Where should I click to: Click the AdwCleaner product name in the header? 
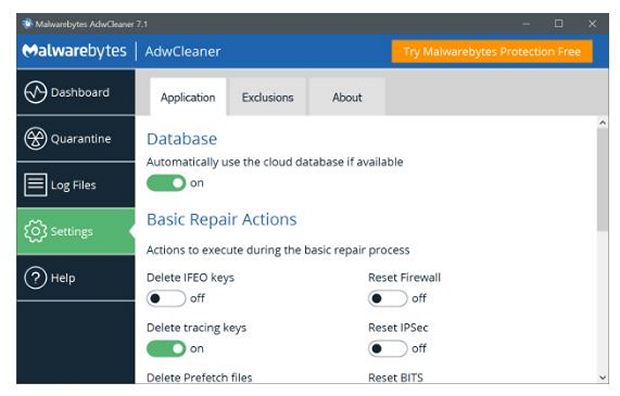(x=183, y=51)
